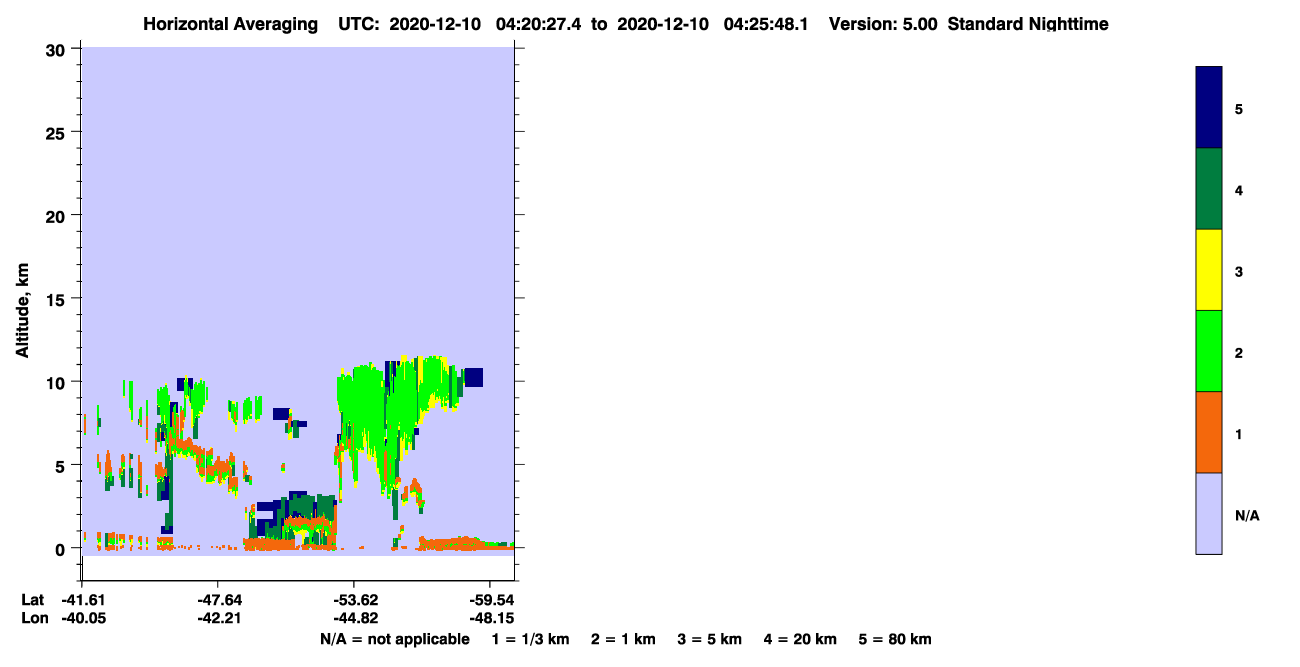Screen dimensions: 1300x667
Task: Click latitude value -41.61
Action: pyautogui.click(x=83, y=600)
